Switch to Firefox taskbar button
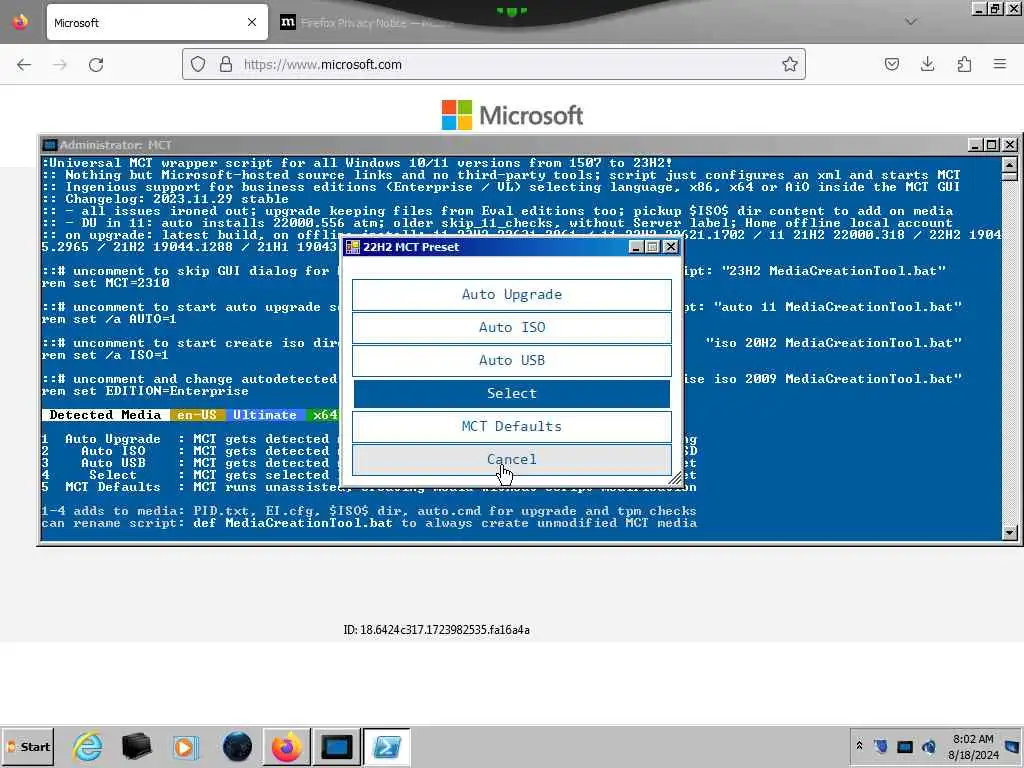1024x768 pixels. tap(287, 747)
